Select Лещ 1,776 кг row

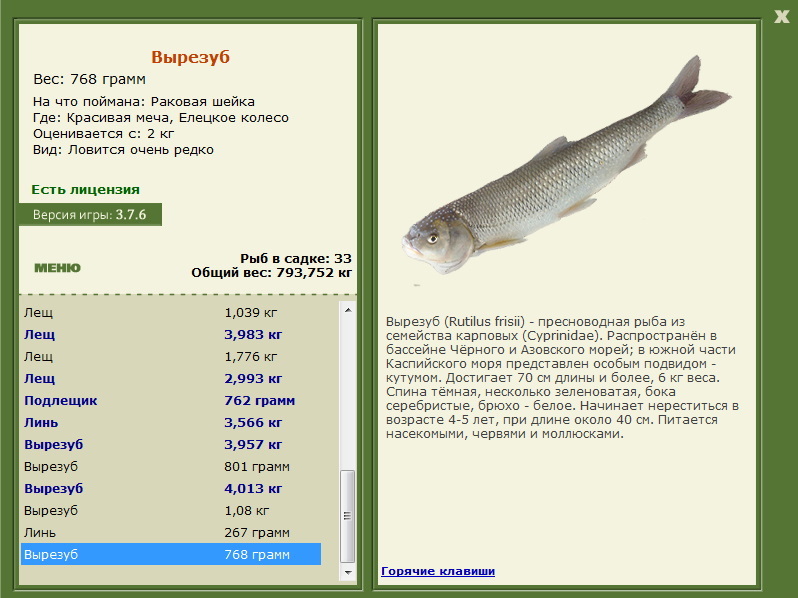pyautogui.click(x=172, y=356)
